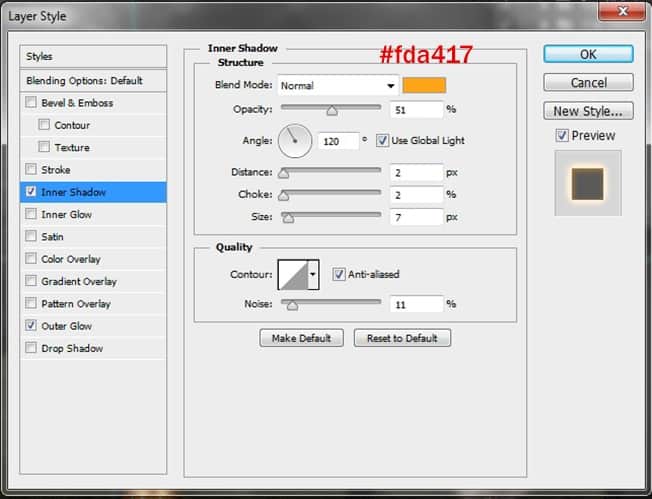Click the Distance value field
The height and width of the screenshot is (499, 652).
pos(416,173)
